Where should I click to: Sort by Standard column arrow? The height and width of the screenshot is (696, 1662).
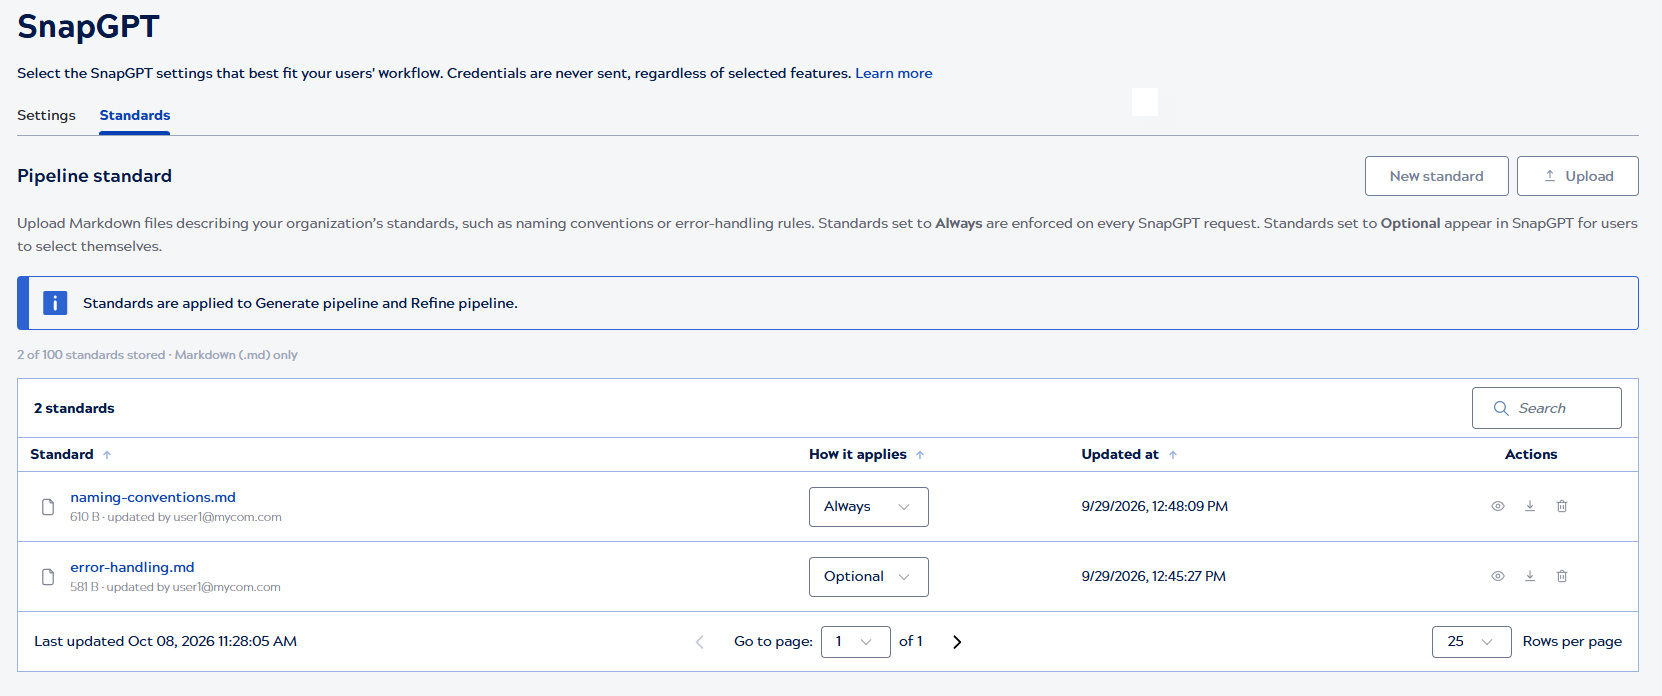tap(107, 455)
